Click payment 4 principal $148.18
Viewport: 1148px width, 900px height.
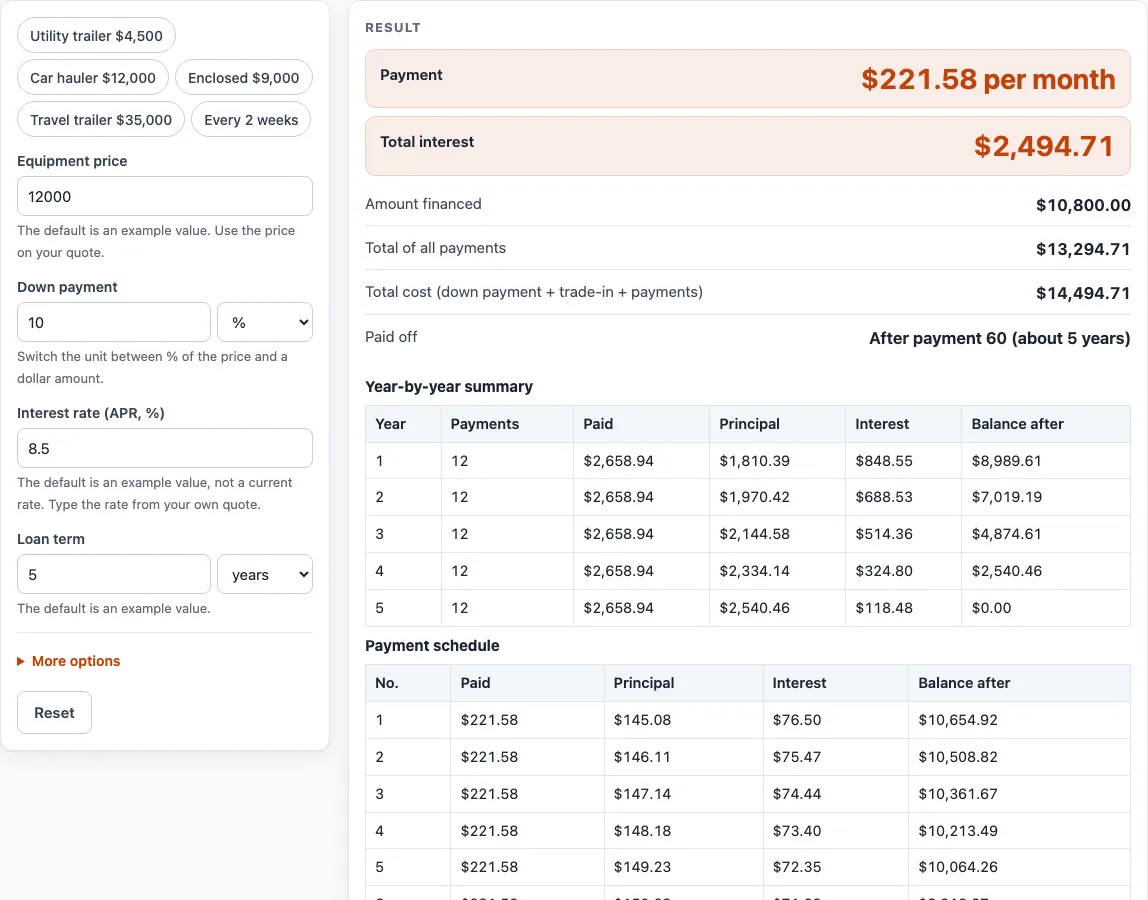click(x=642, y=830)
